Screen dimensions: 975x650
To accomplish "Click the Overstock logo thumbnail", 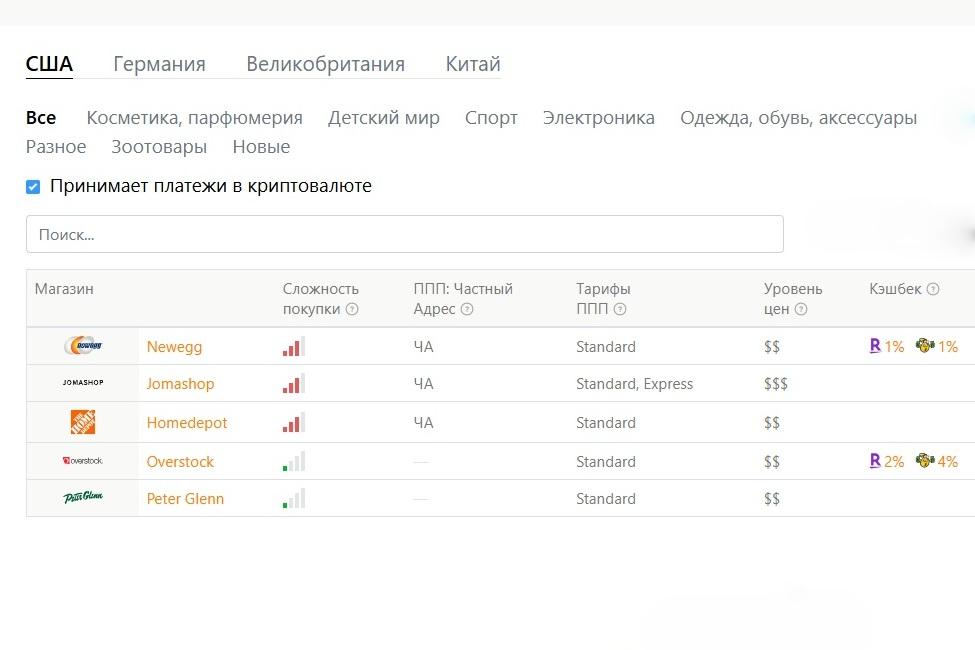I will tap(83, 461).
